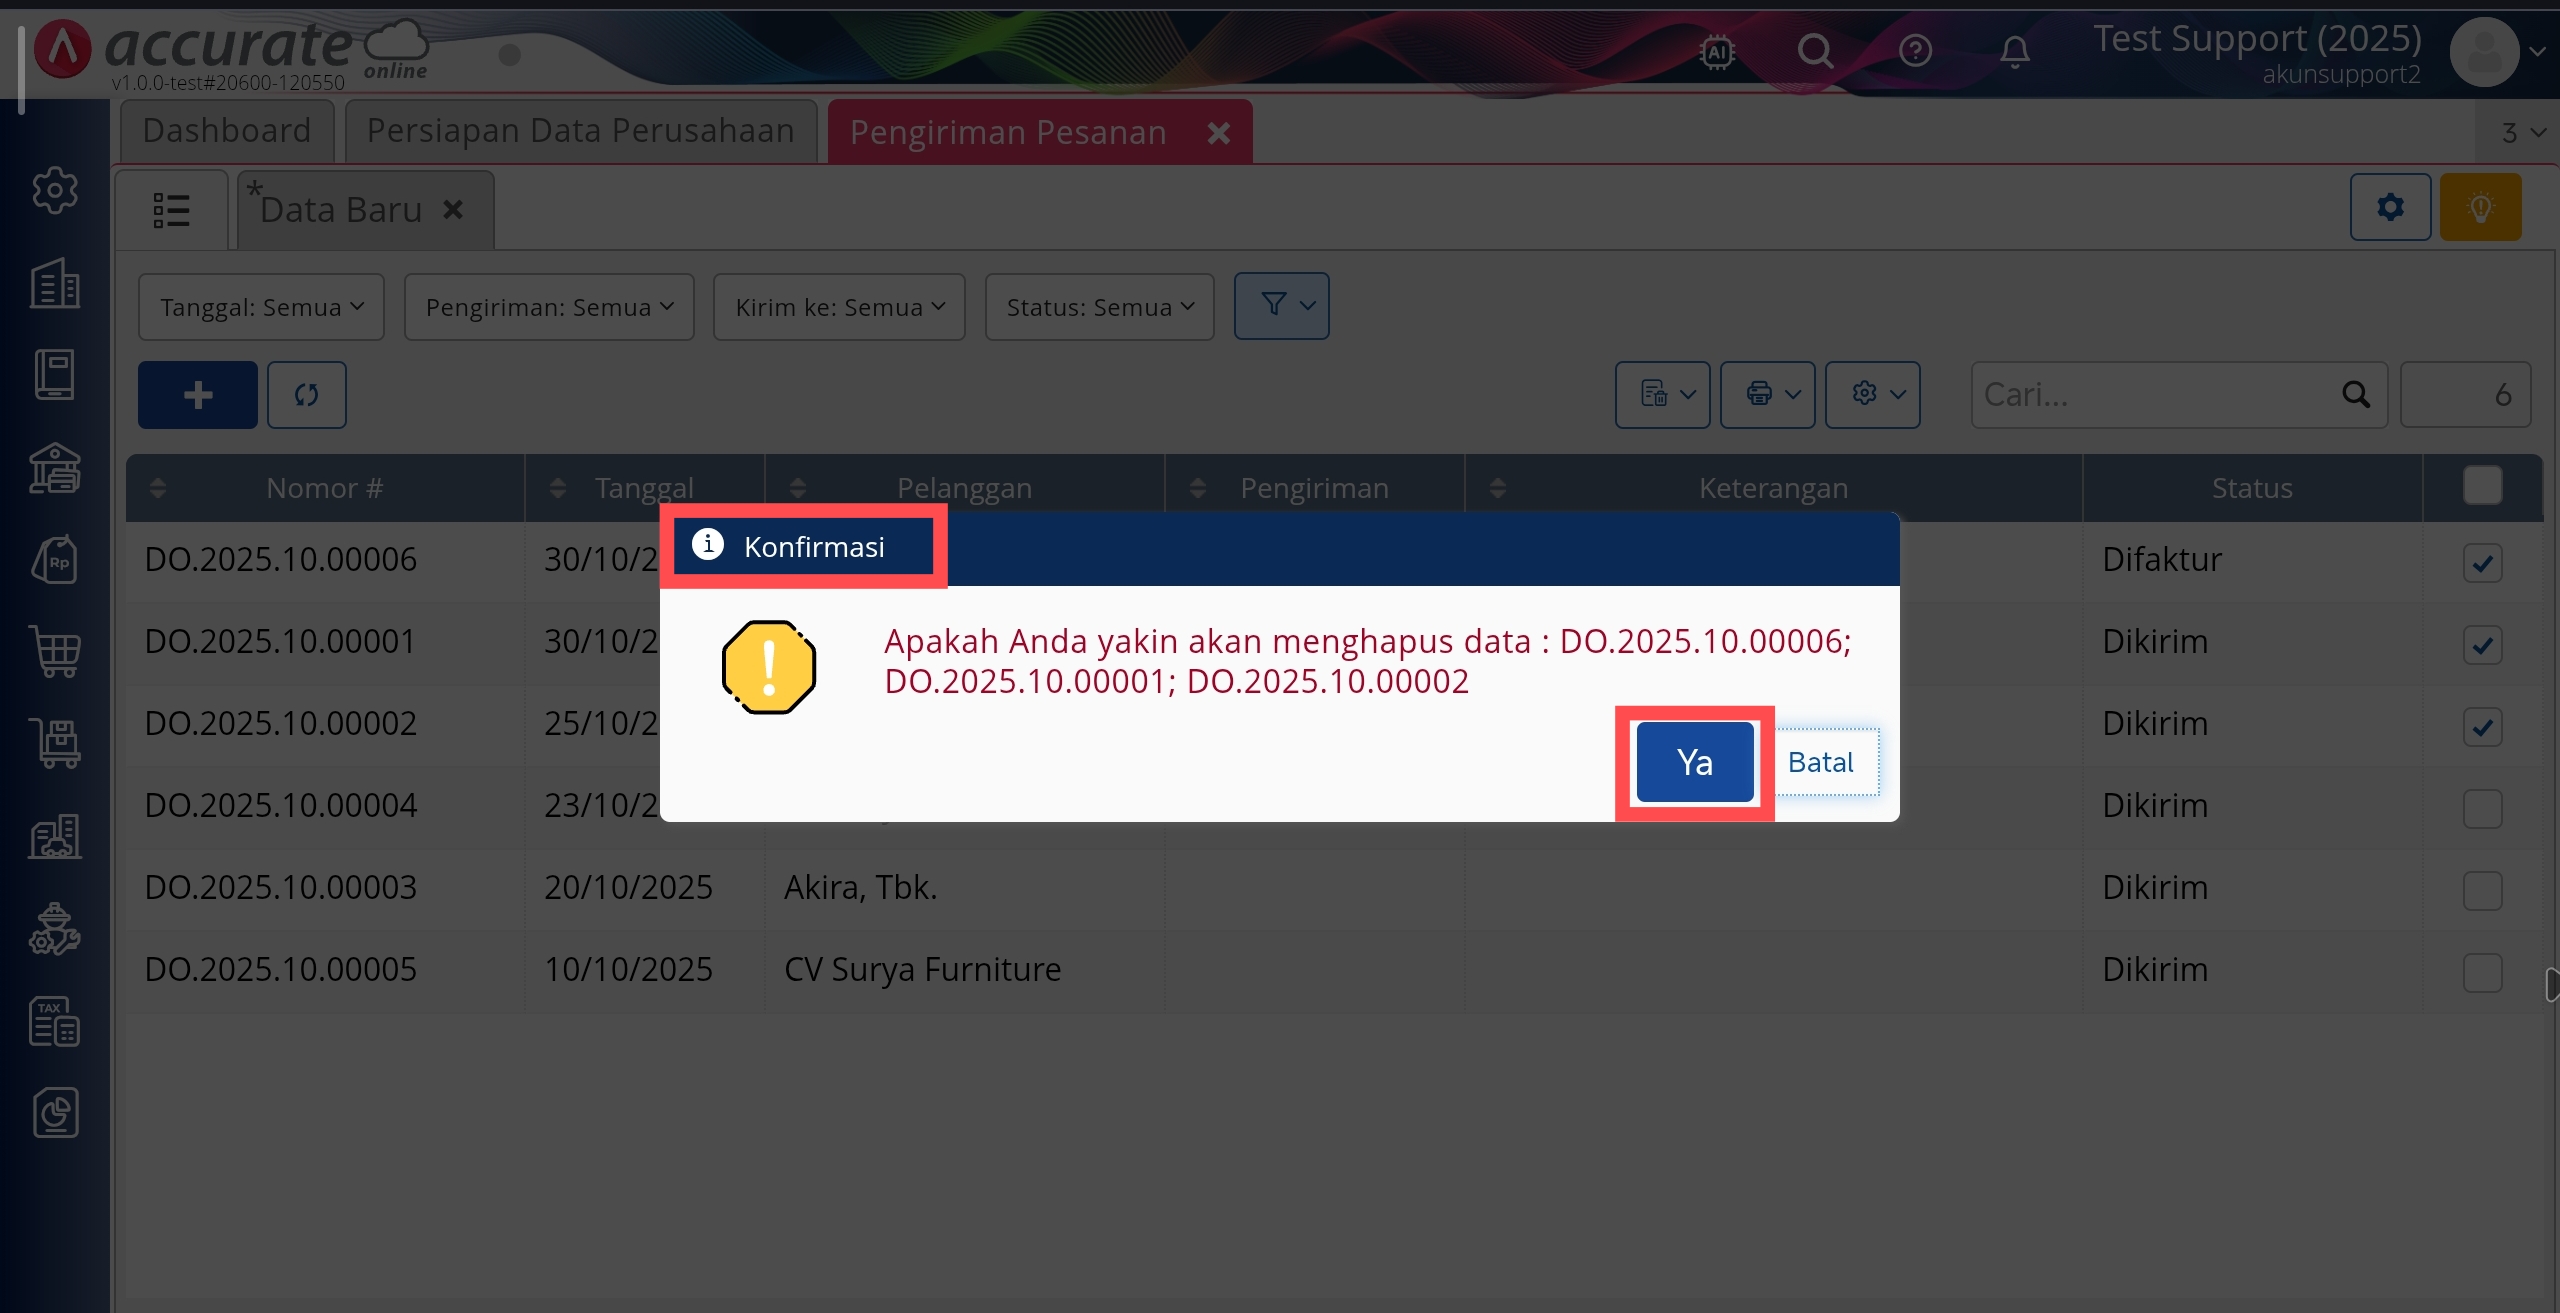Screen dimensions: 2560x1313
Task: Confirm deletion with the Ya button
Action: coord(1694,762)
